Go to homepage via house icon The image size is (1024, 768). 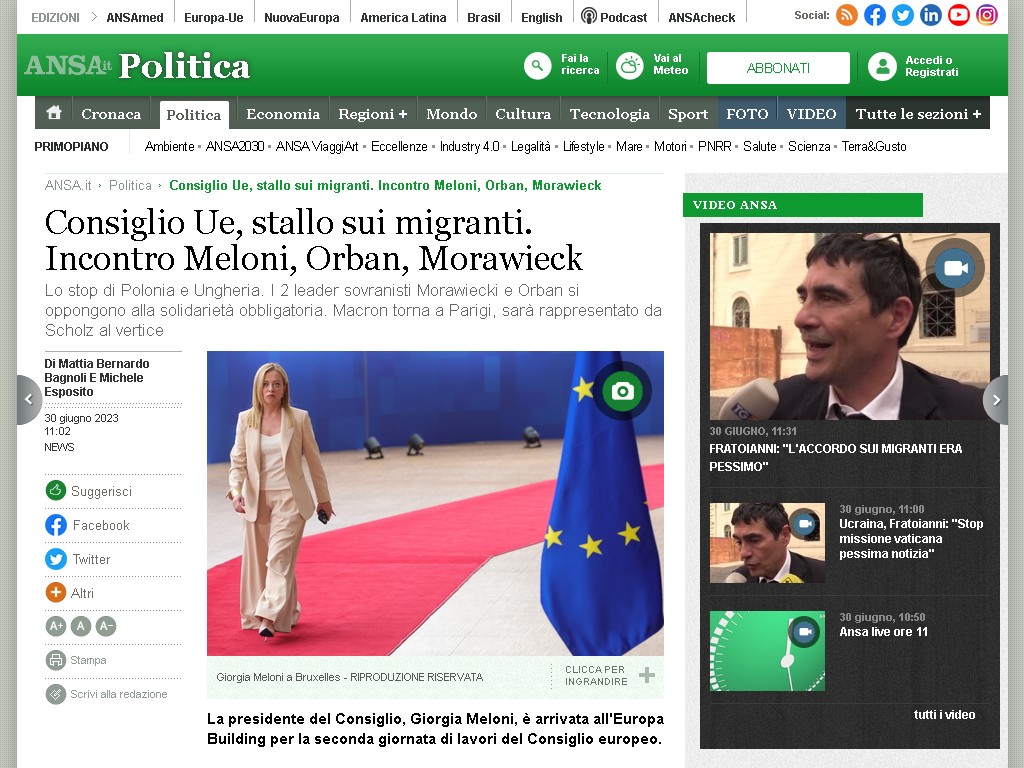(54, 113)
